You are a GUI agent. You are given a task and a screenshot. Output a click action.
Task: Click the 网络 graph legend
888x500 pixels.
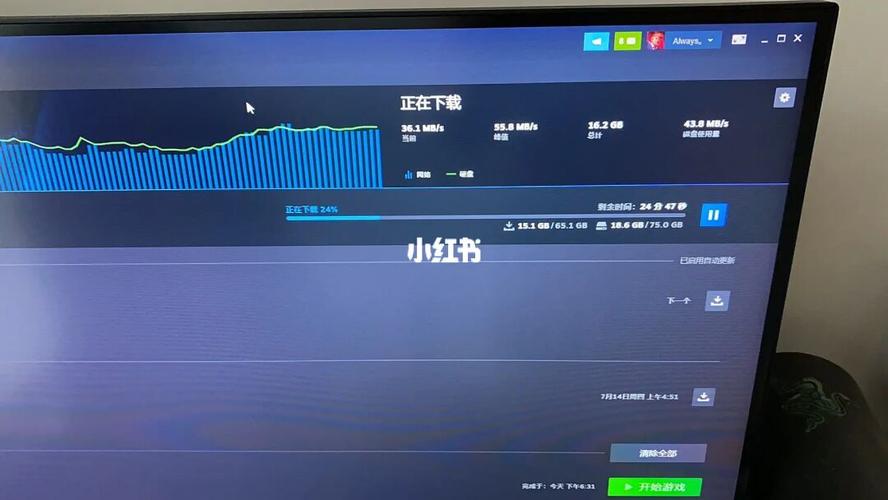pos(417,174)
